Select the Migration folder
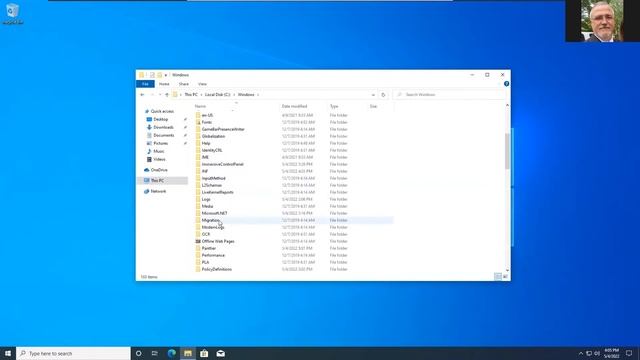 click(x=211, y=220)
